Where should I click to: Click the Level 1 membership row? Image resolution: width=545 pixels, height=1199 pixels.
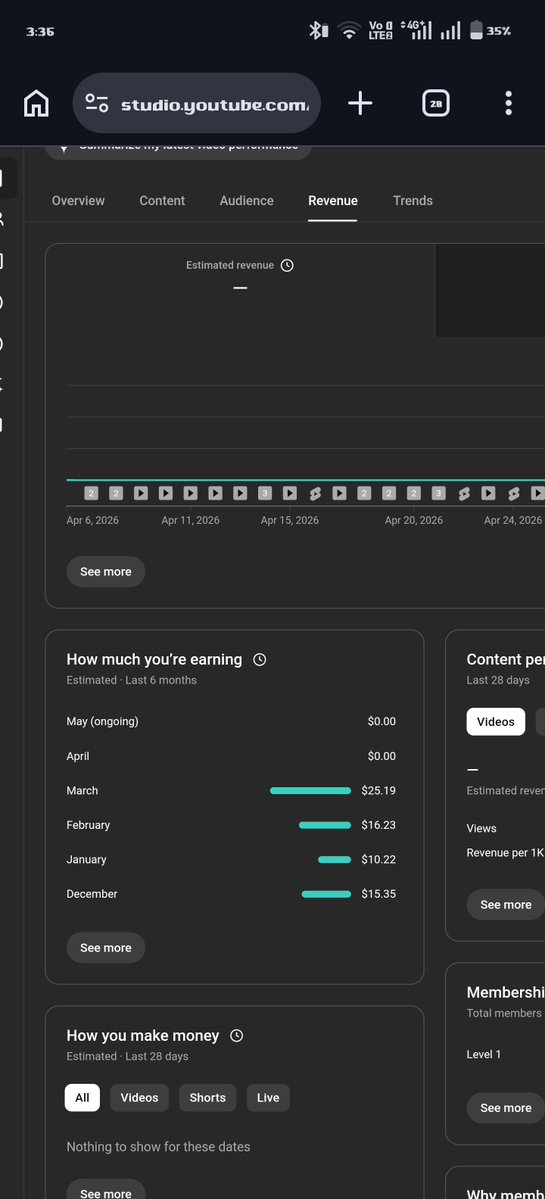pos(505,1054)
